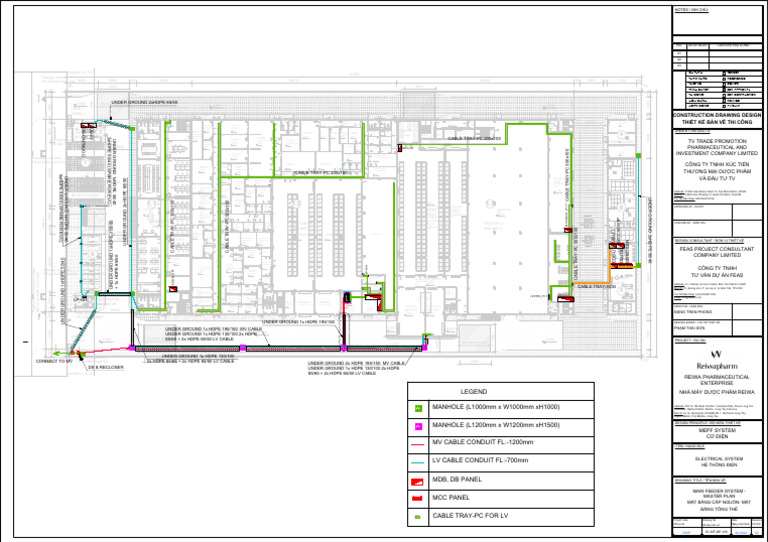Select 'MDB, DB PANEL' legend text
768x542 pixels.
(x=457, y=479)
